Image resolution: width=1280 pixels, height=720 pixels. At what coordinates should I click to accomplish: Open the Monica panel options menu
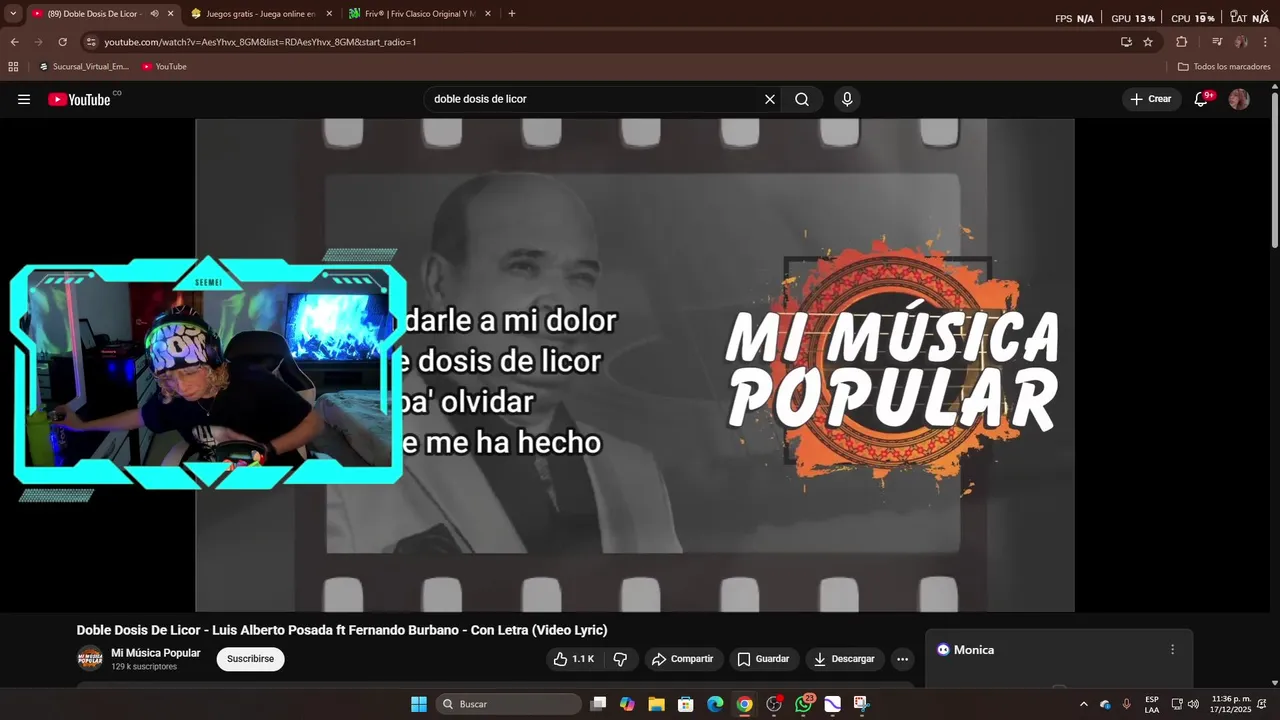point(1173,650)
